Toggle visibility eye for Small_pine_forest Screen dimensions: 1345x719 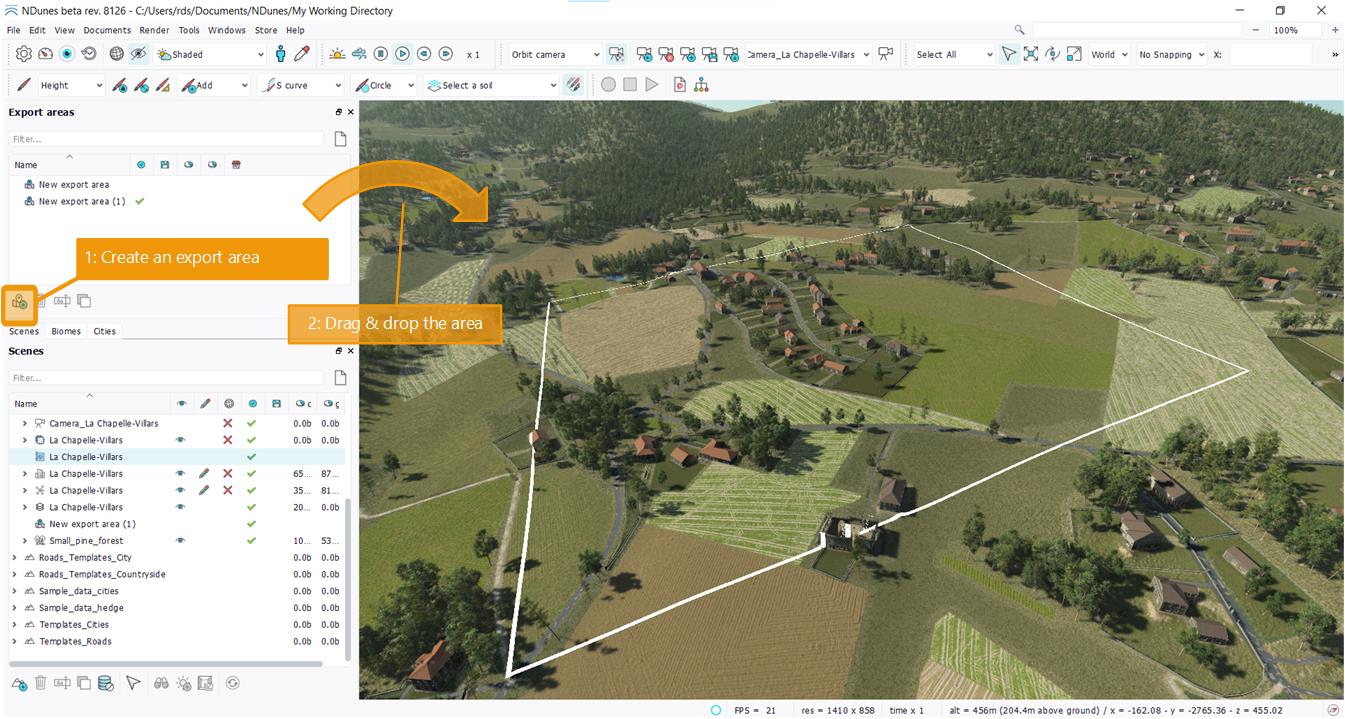(181, 541)
